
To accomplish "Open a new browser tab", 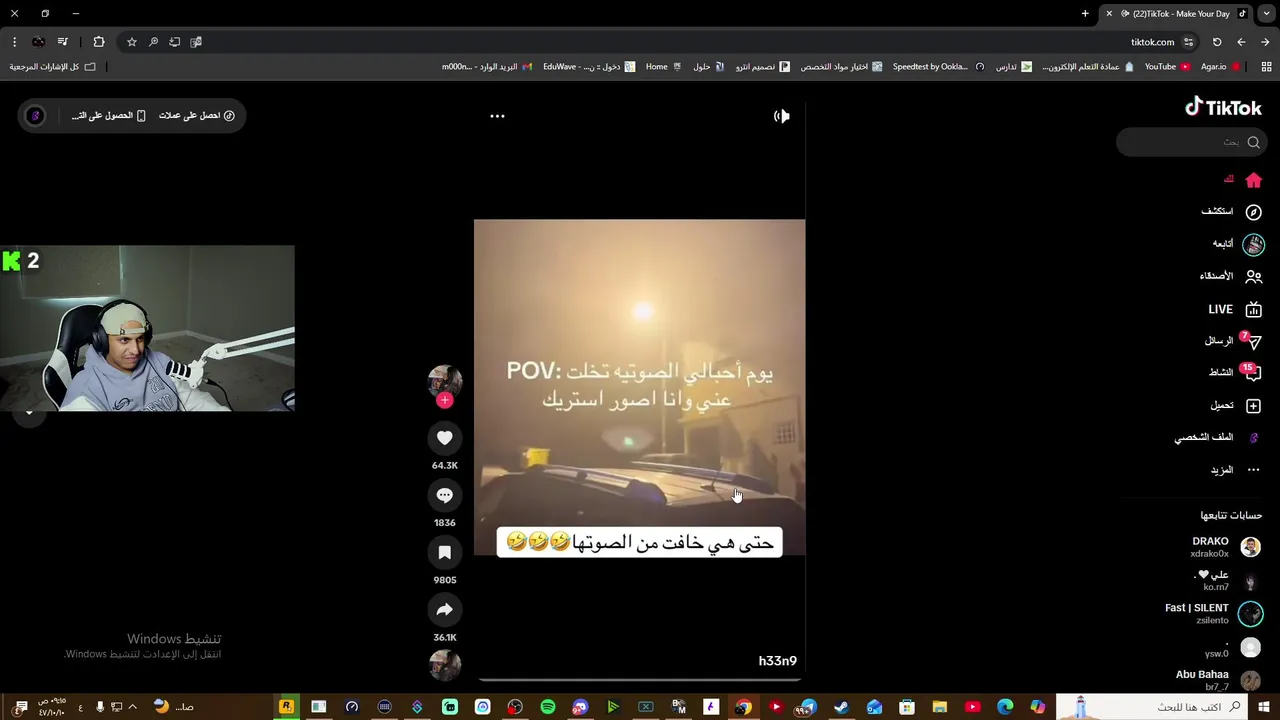I will (x=1085, y=14).
